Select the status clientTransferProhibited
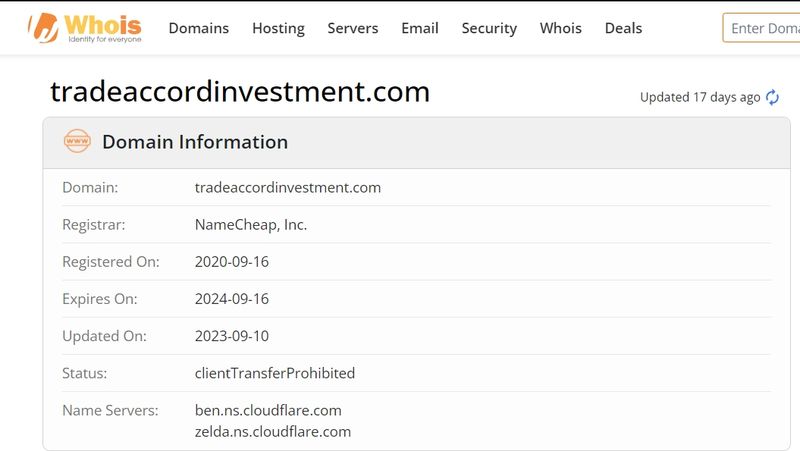 click(274, 373)
